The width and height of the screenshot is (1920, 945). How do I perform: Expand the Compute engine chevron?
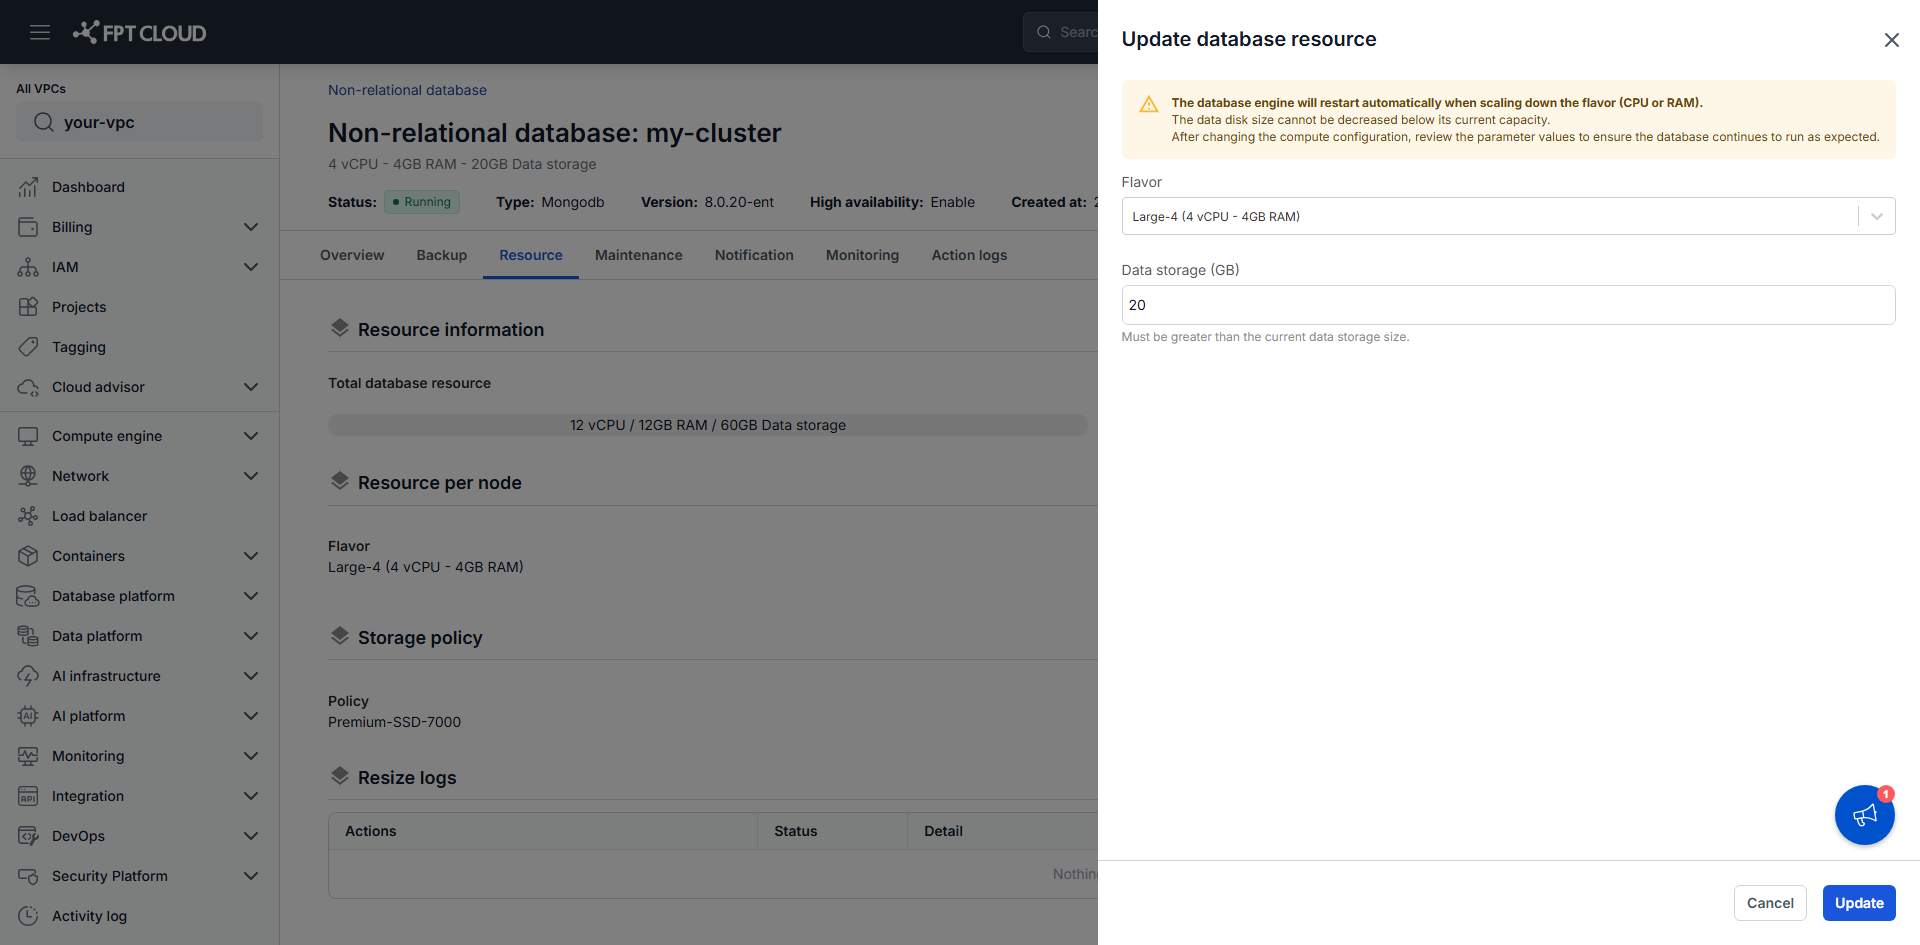click(251, 436)
